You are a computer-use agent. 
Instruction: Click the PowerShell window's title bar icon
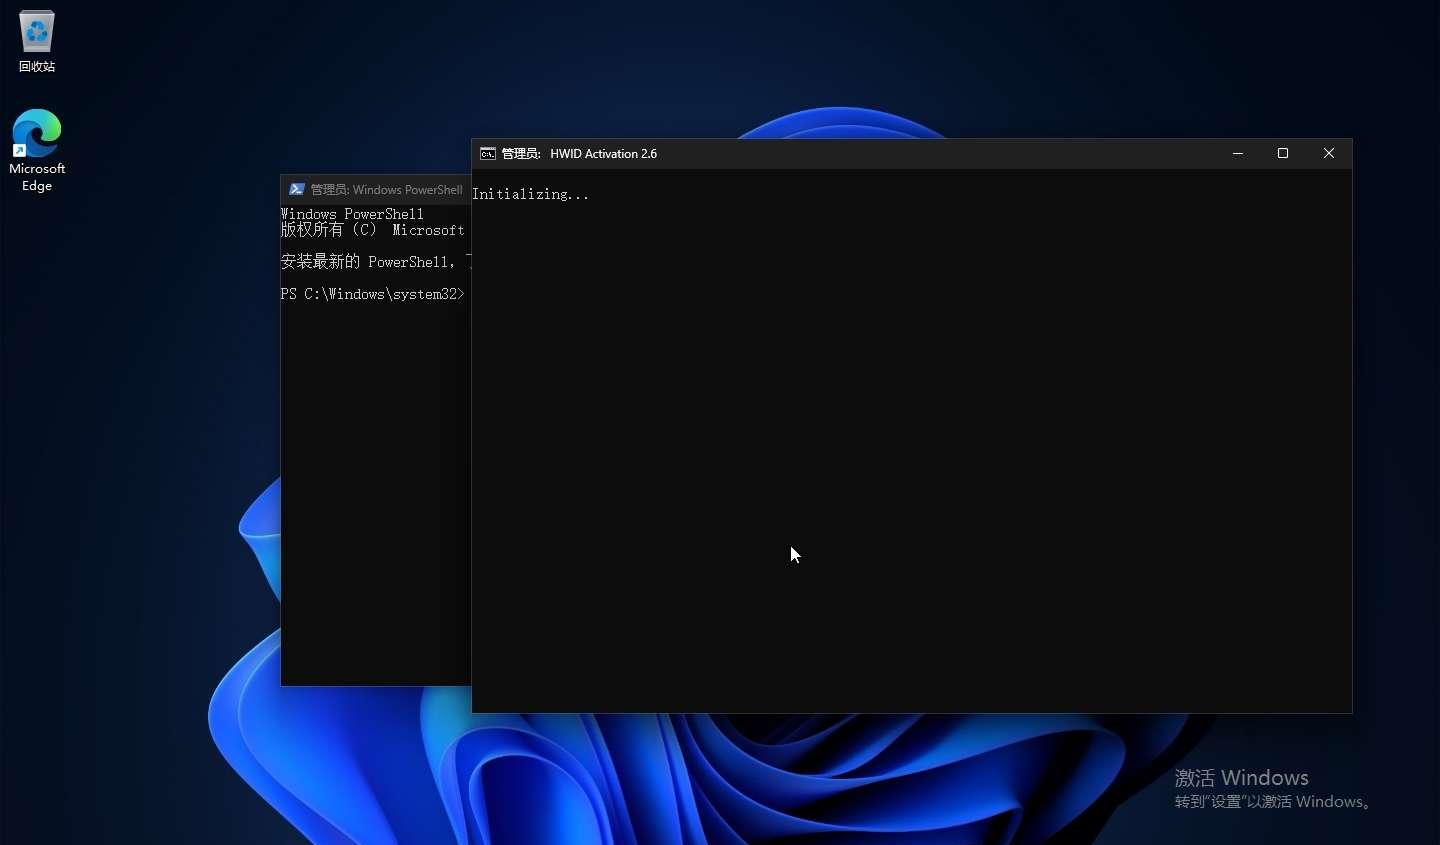click(x=297, y=190)
